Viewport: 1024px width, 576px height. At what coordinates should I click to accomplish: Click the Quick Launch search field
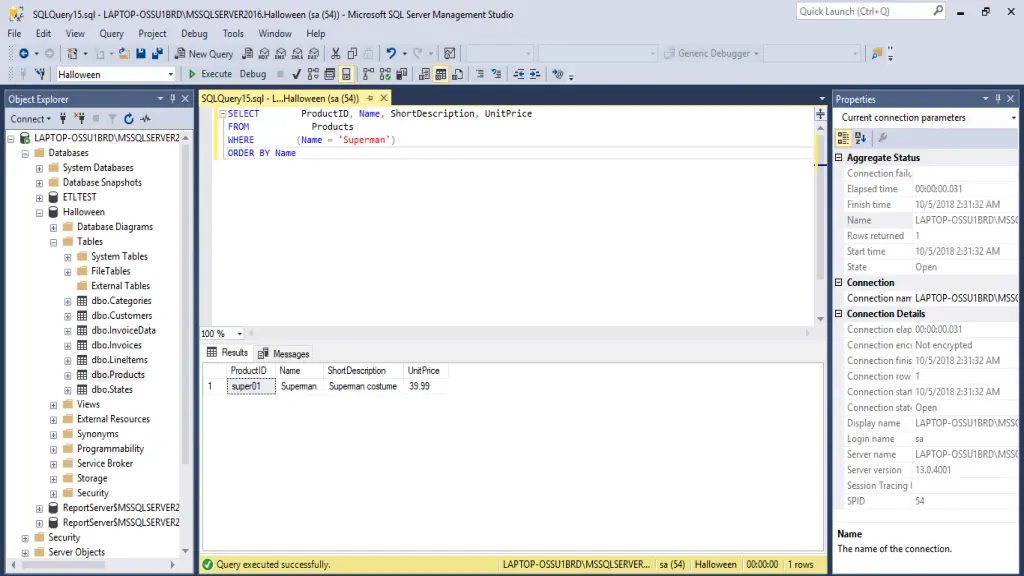(870, 11)
